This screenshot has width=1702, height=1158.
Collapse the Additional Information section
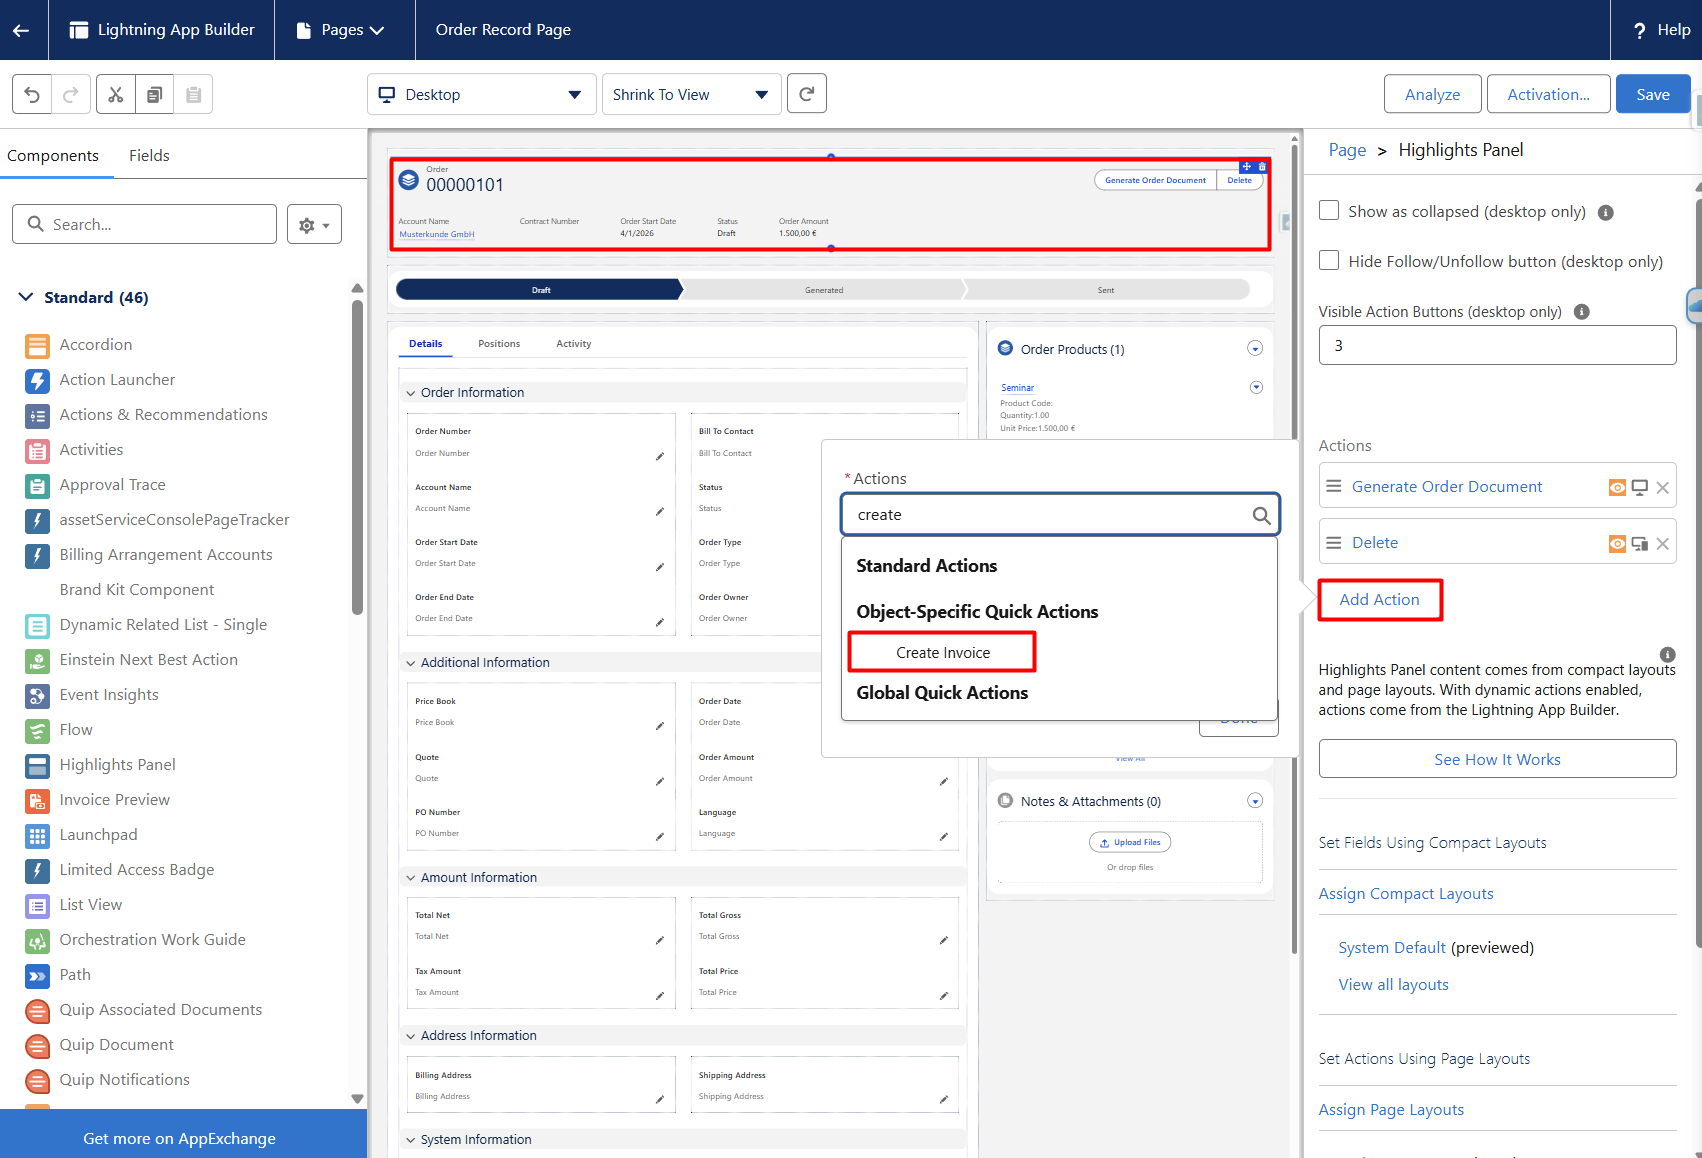(411, 663)
